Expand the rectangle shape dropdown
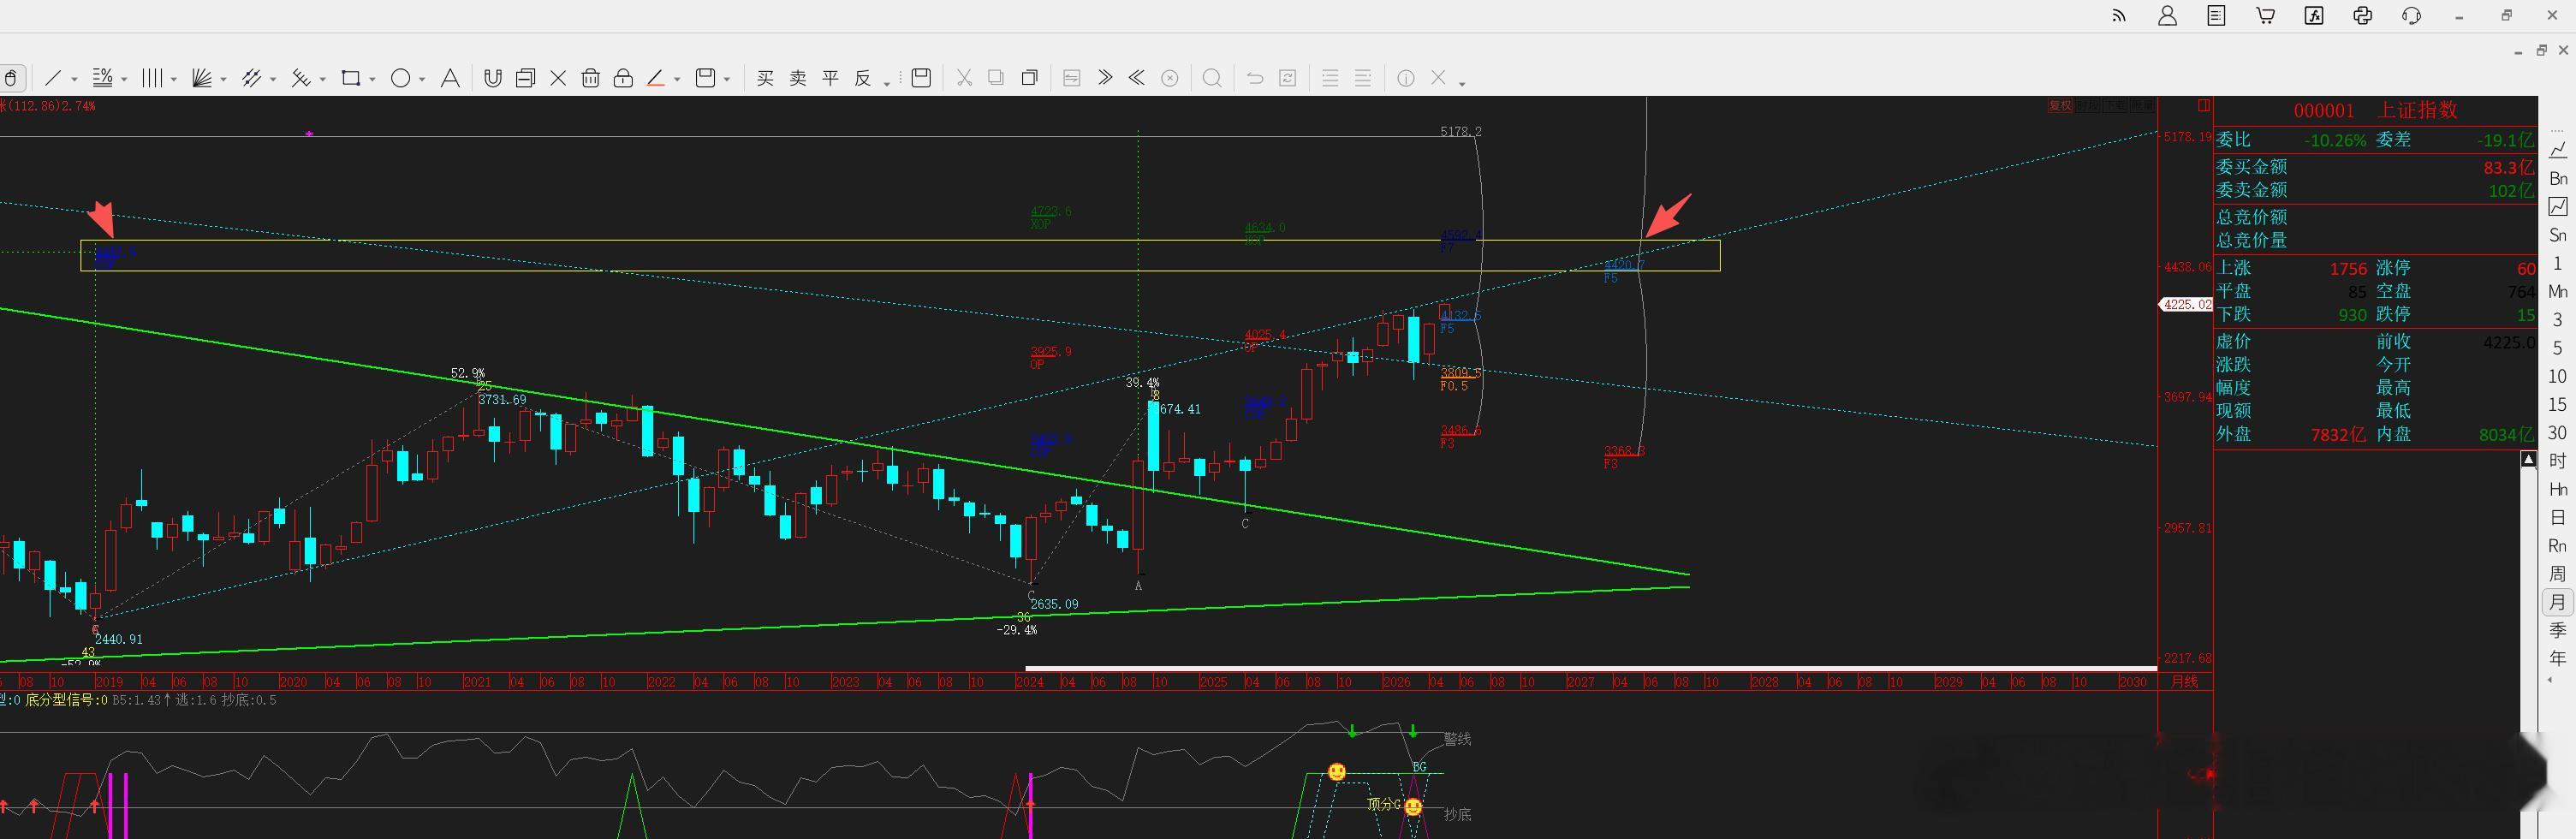Image resolution: width=2576 pixels, height=839 pixels. point(372,80)
